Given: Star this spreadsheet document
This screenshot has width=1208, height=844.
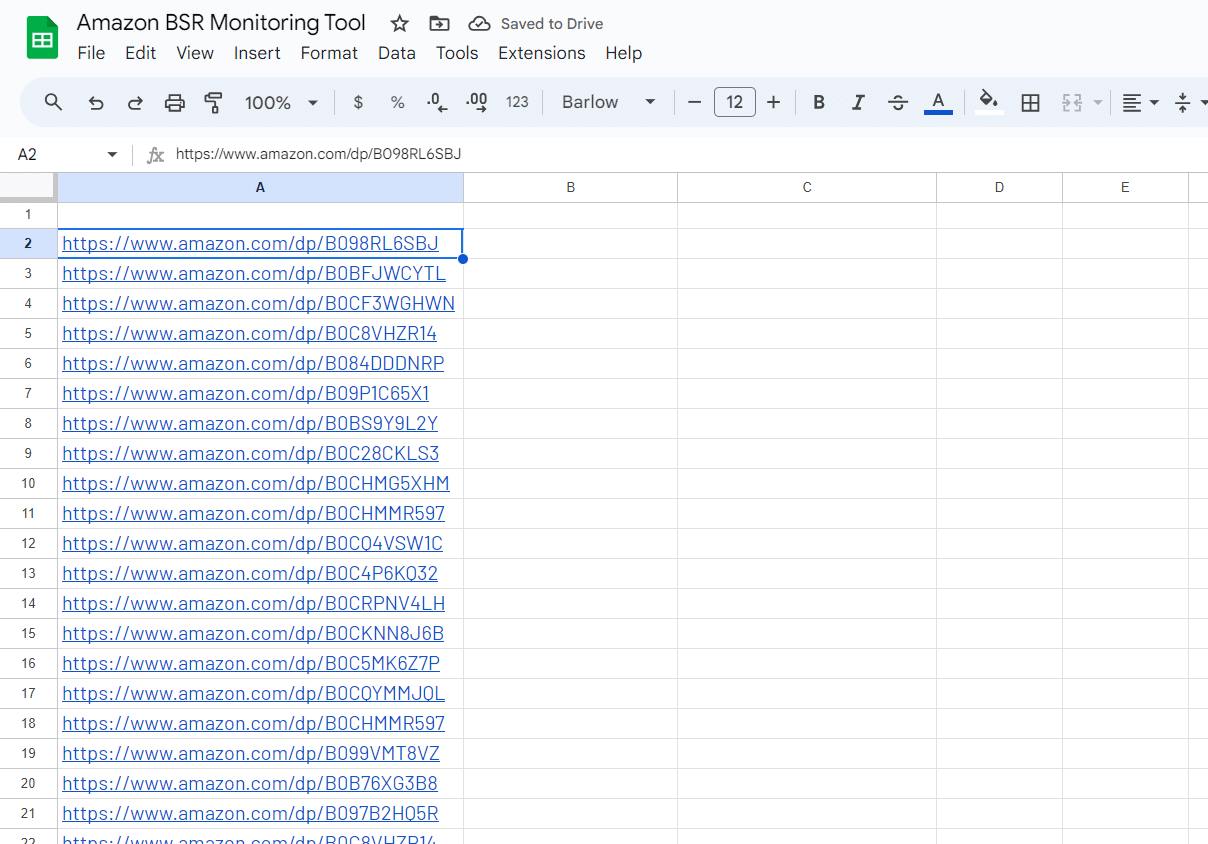Looking at the screenshot, I should [399, 23].
